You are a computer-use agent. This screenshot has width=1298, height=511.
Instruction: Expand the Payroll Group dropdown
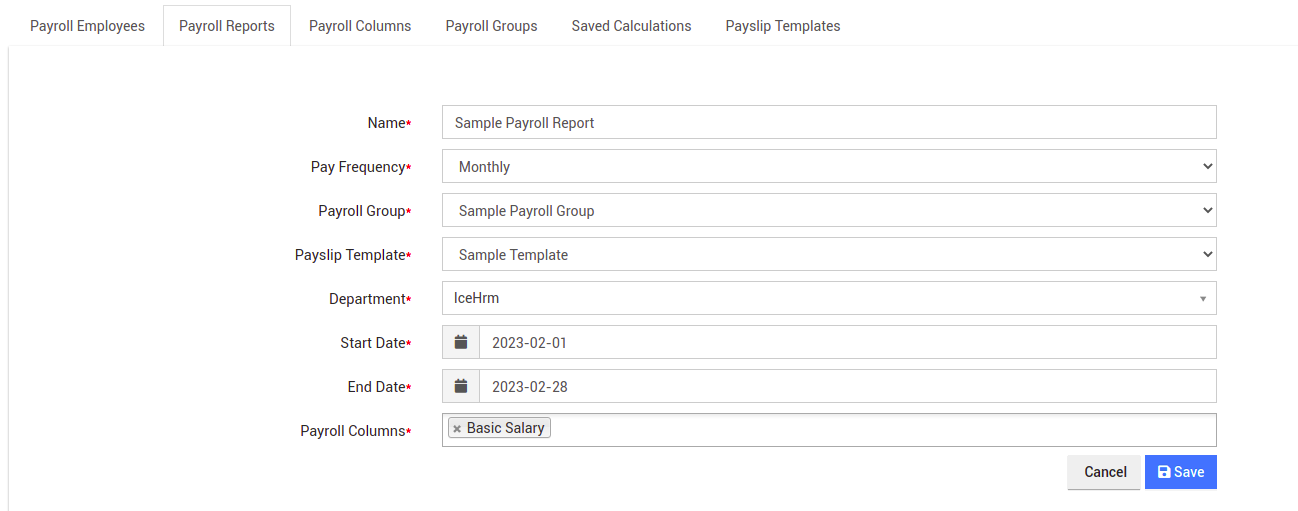coord(828,210)
